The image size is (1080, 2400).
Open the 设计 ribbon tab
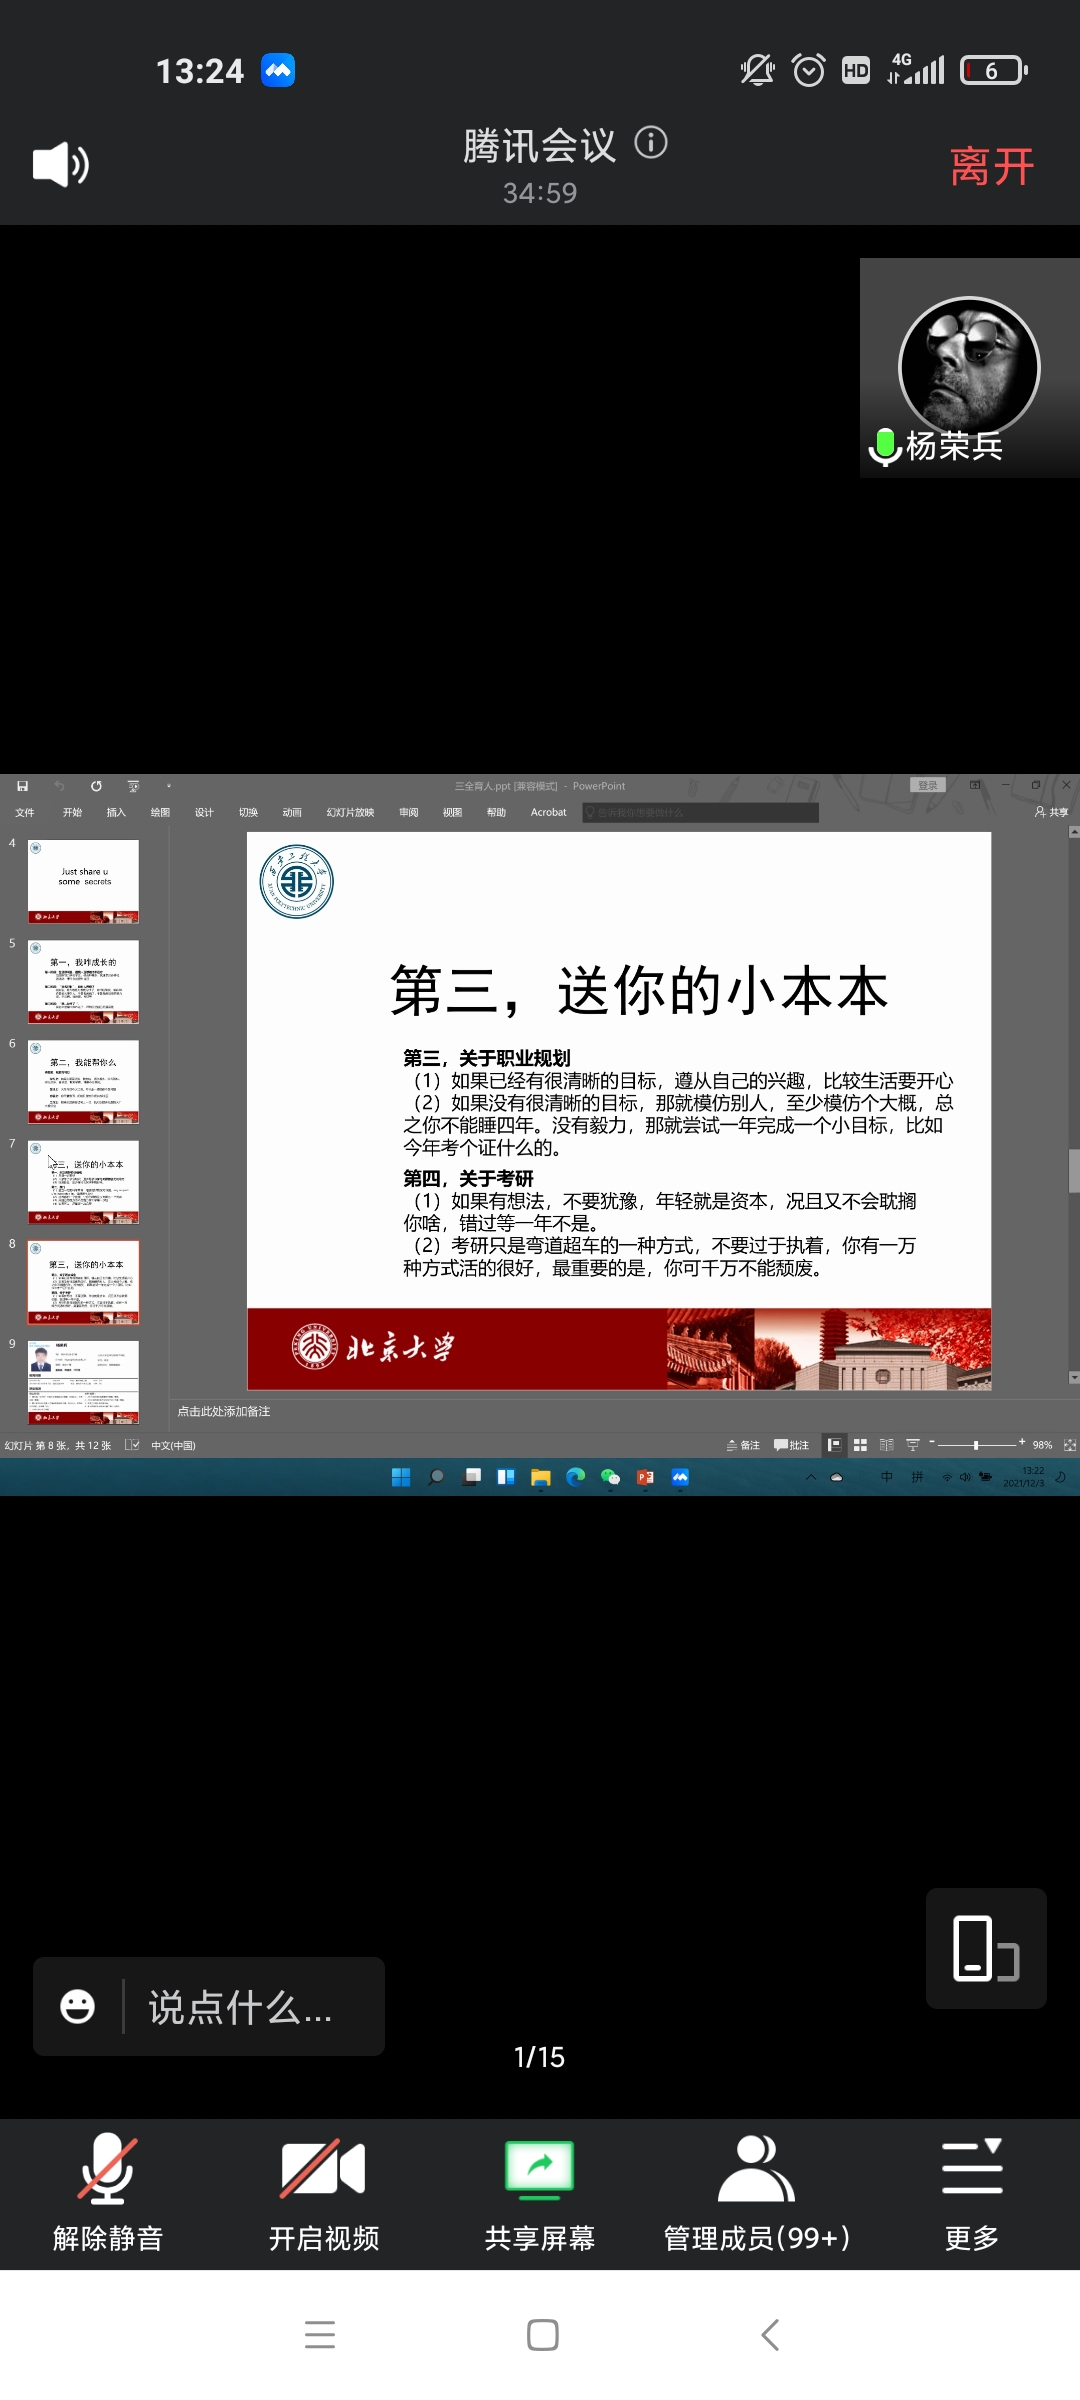tap(204, 813)
